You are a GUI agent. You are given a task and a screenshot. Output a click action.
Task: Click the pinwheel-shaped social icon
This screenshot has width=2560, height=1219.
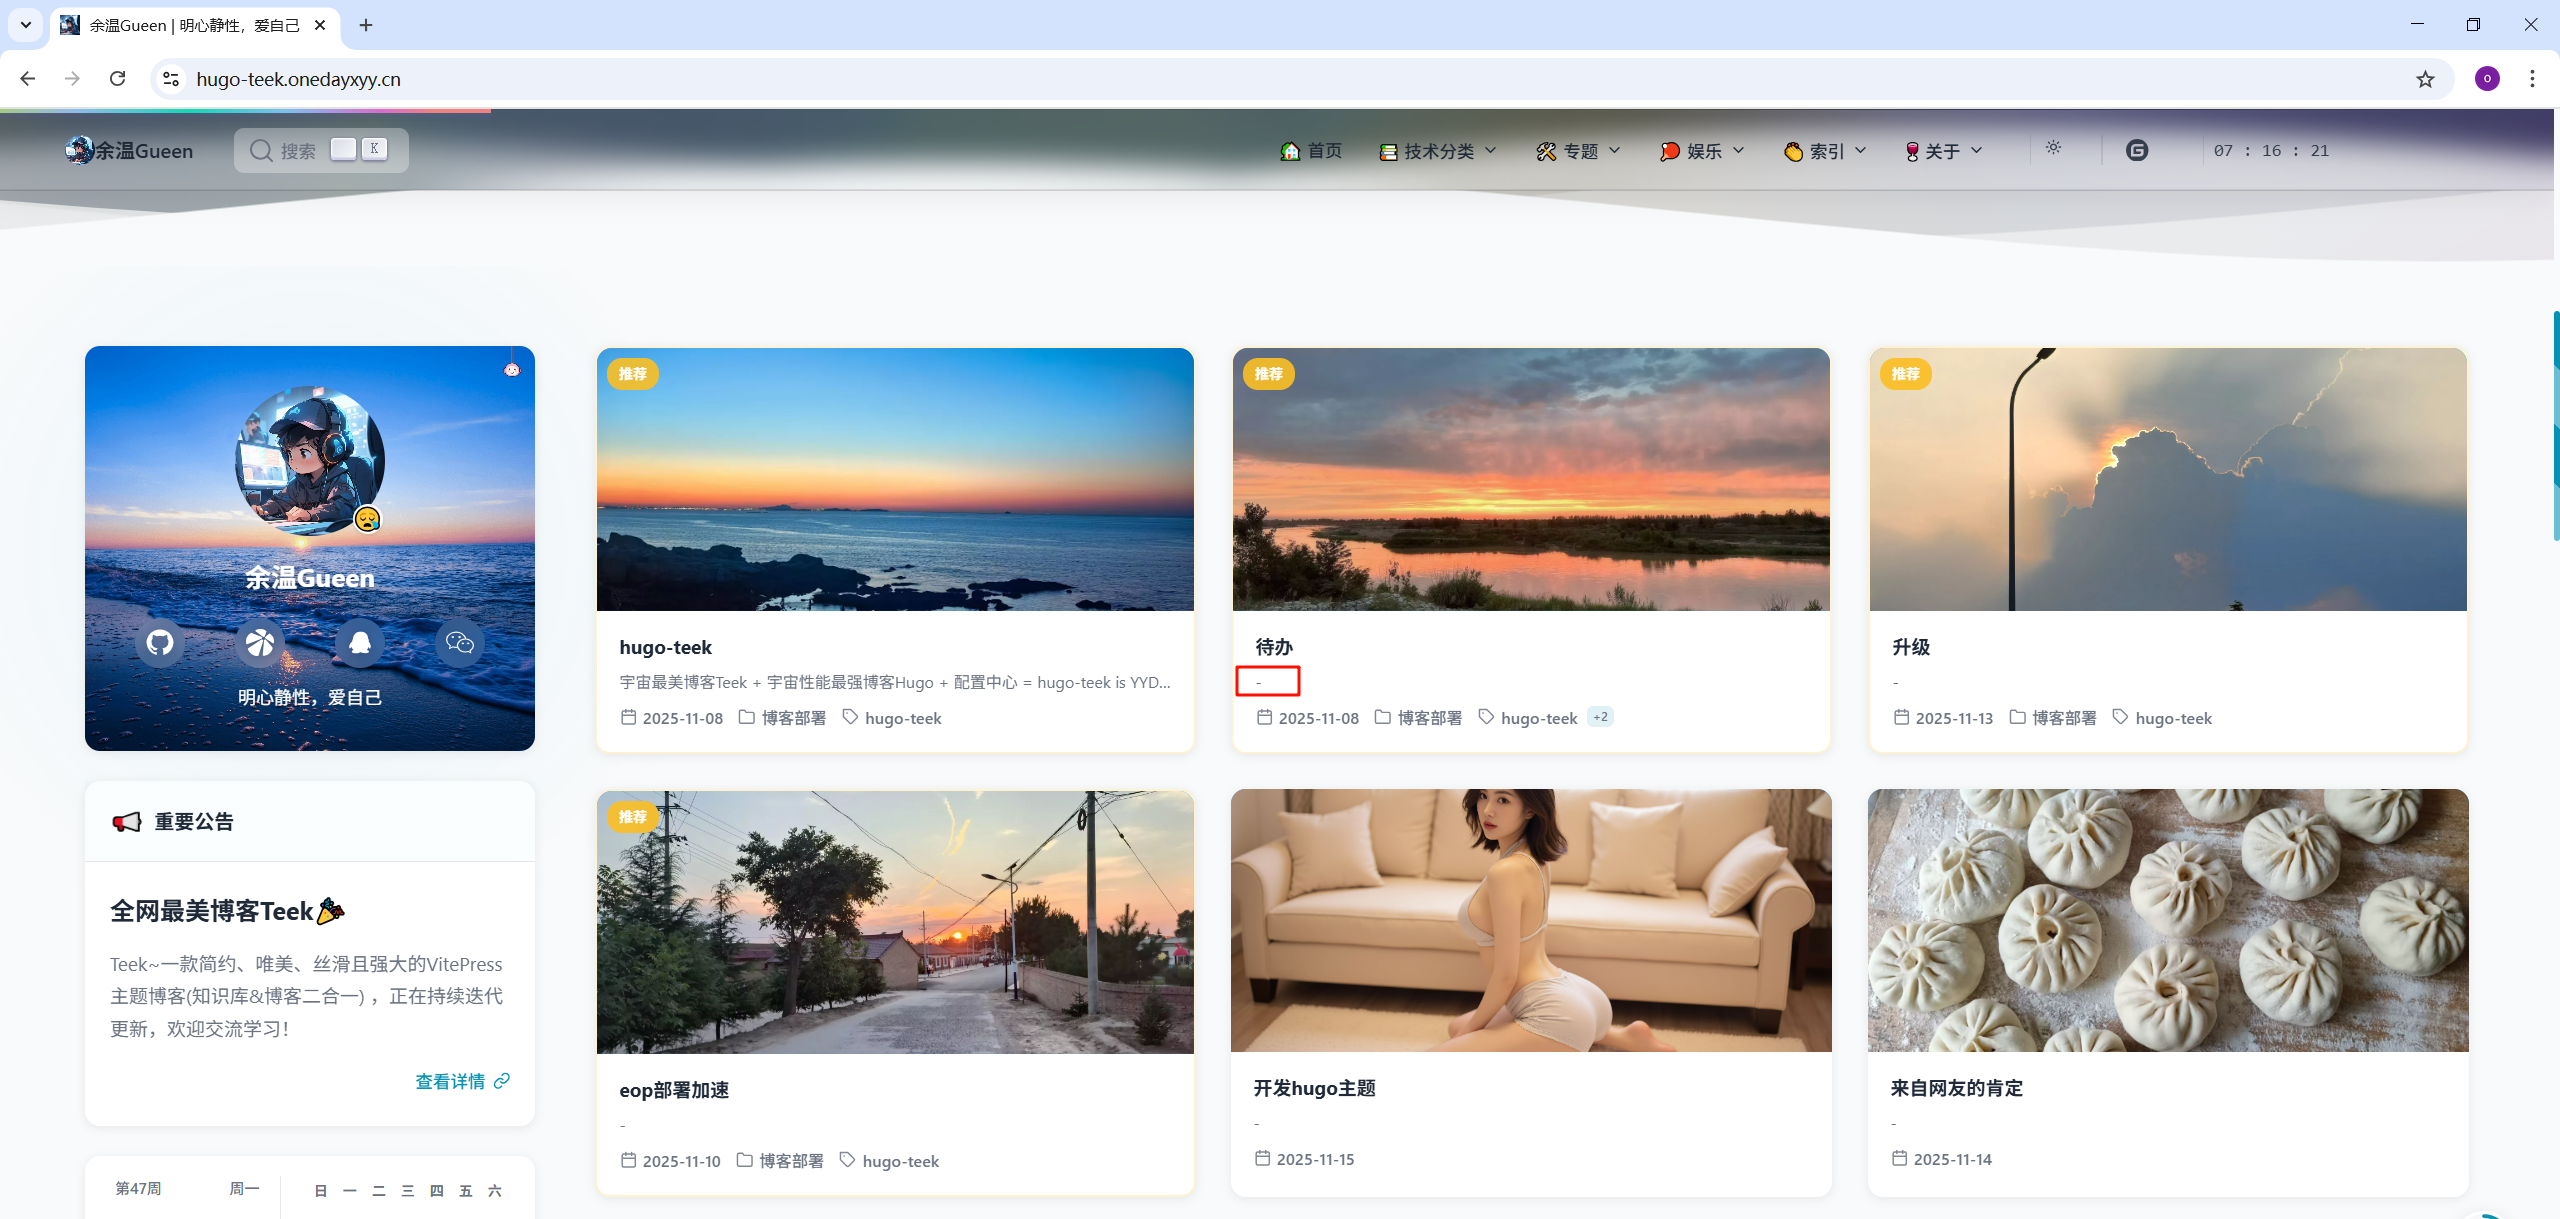click(x=260, y=642)
